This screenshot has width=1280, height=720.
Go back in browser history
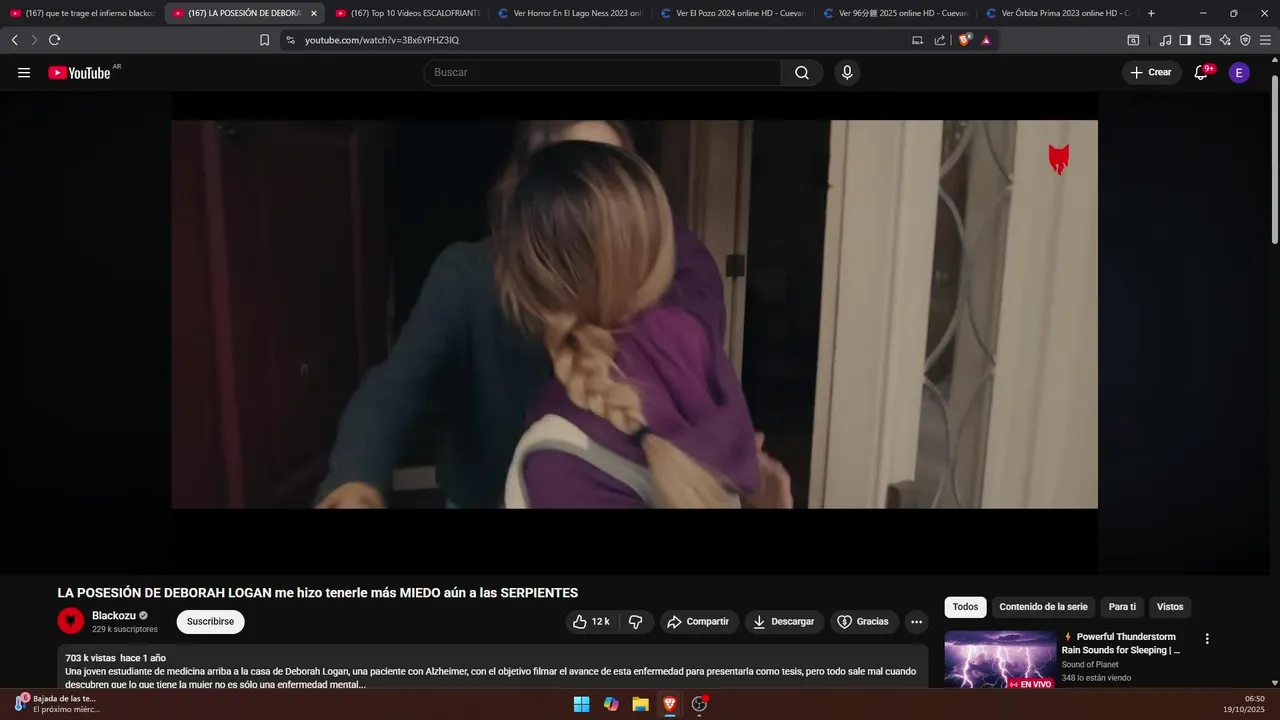tap(14, 40)
